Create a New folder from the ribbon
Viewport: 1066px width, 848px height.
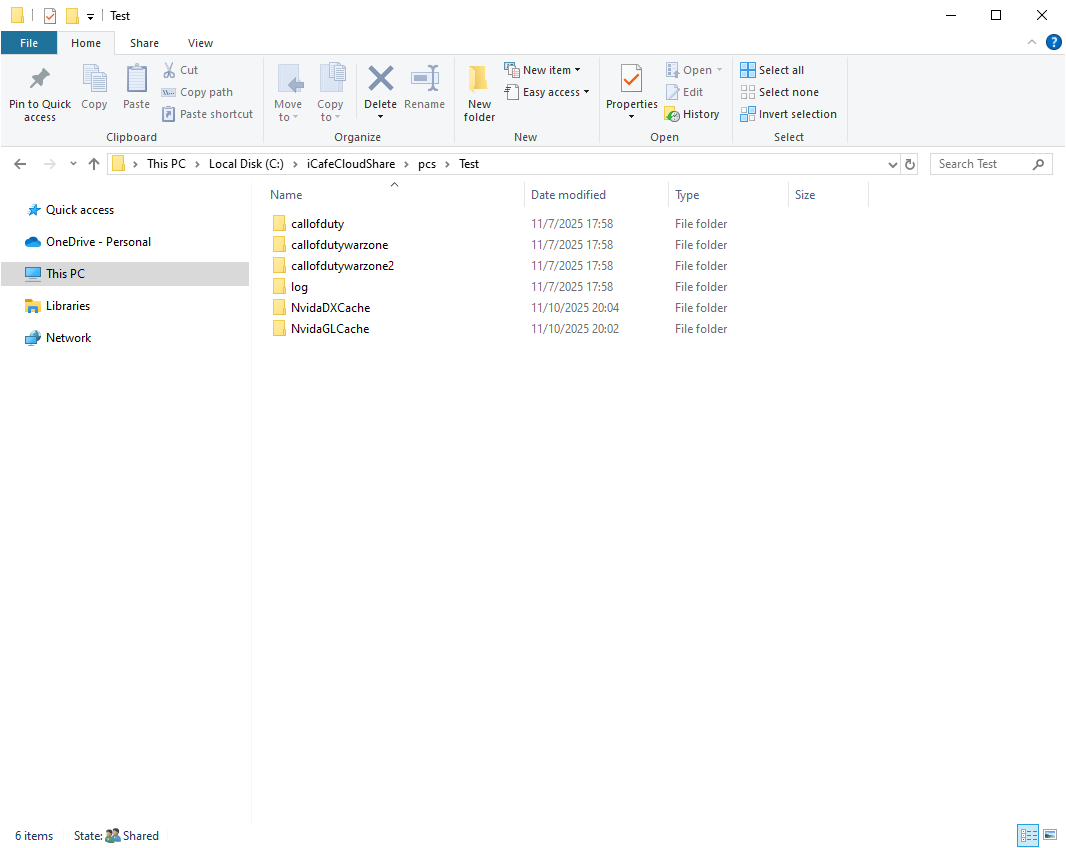pos(478,92)
